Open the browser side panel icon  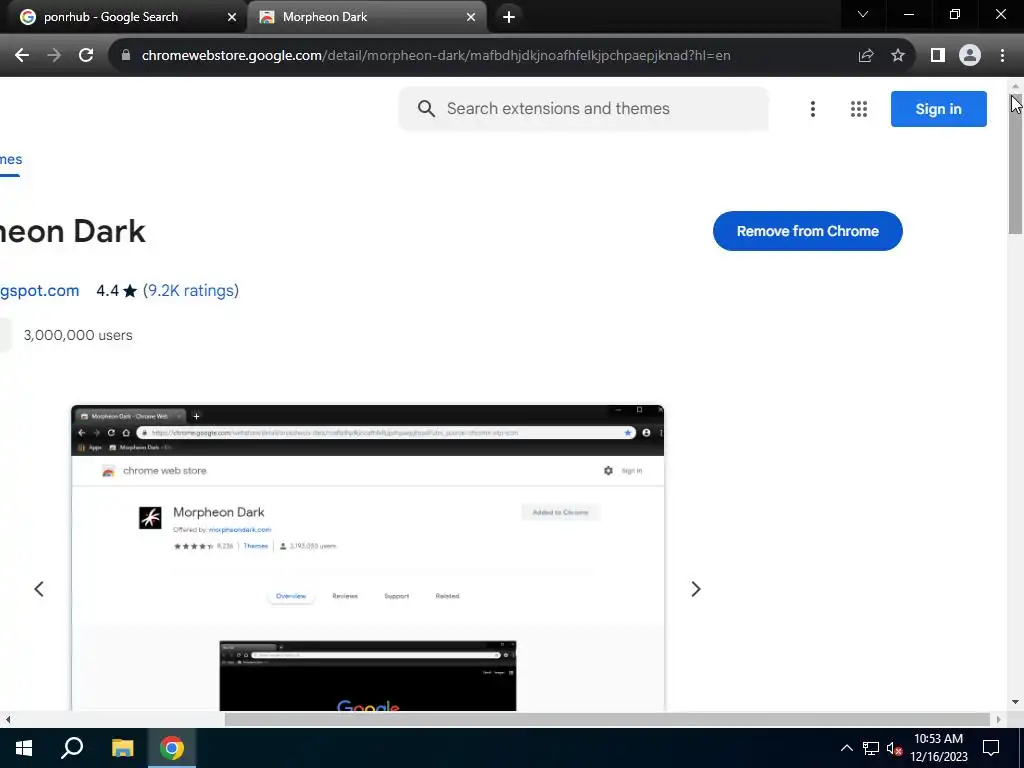coord(938,56)
